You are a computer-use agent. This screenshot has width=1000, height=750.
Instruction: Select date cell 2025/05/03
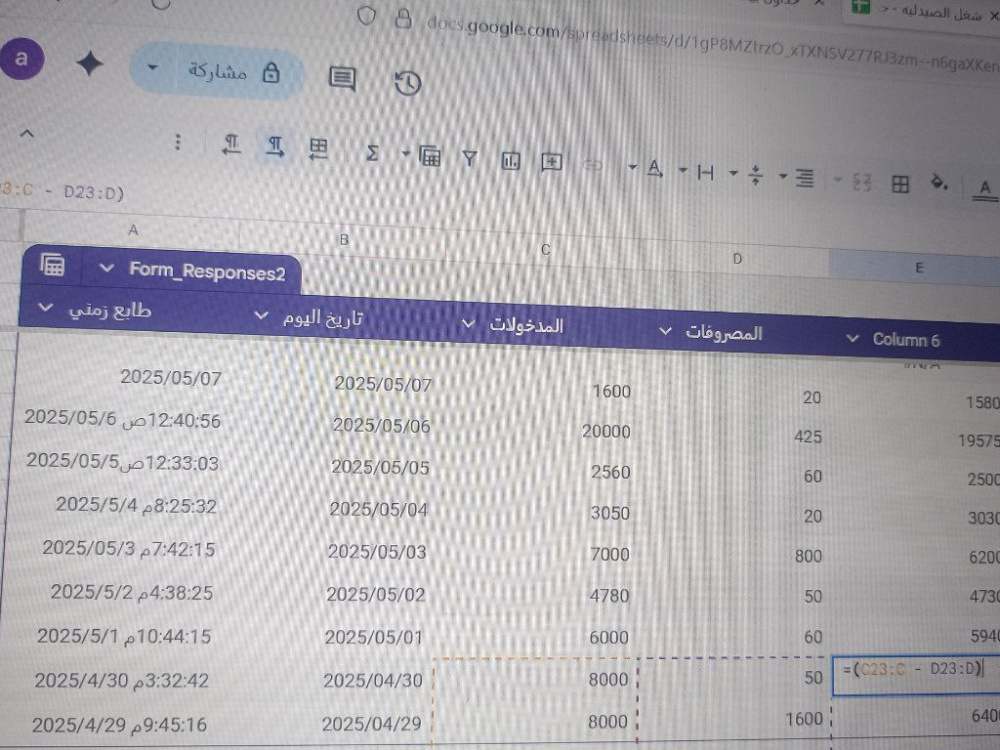coord(377,552)
